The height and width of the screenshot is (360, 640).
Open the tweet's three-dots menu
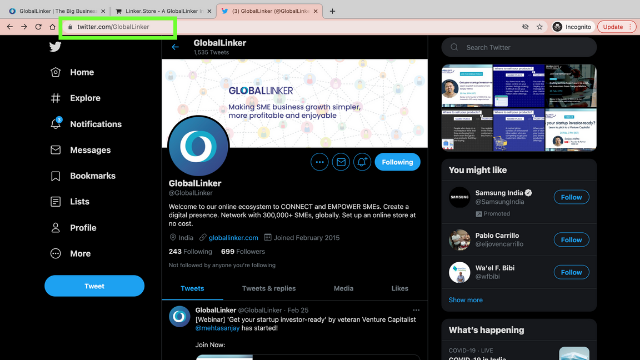(x=416, y=310)
